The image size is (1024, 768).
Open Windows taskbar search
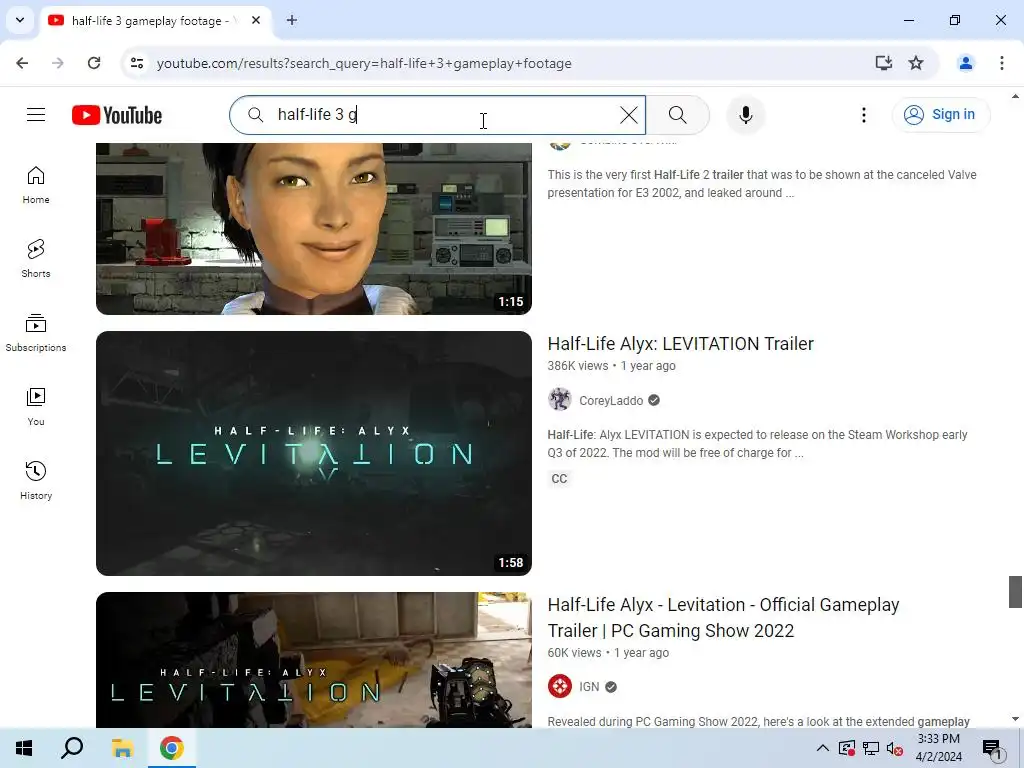tap(72, 748)
